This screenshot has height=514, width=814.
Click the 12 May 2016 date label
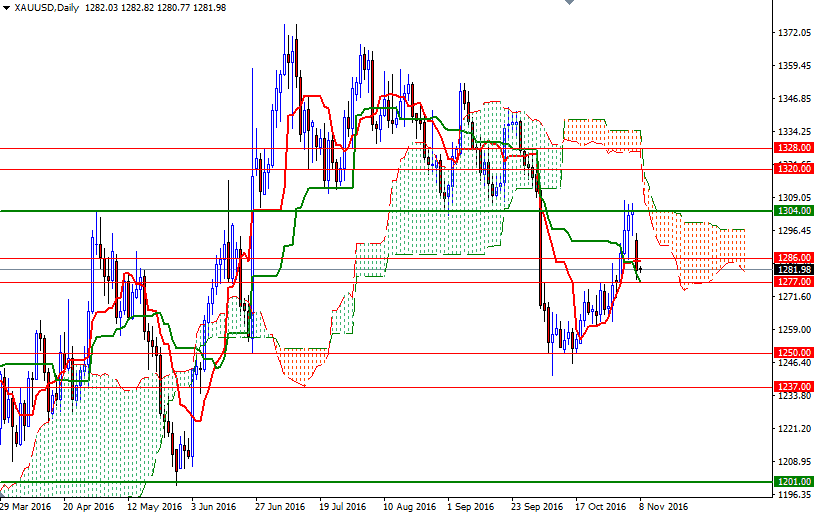(x=155, y=506)
